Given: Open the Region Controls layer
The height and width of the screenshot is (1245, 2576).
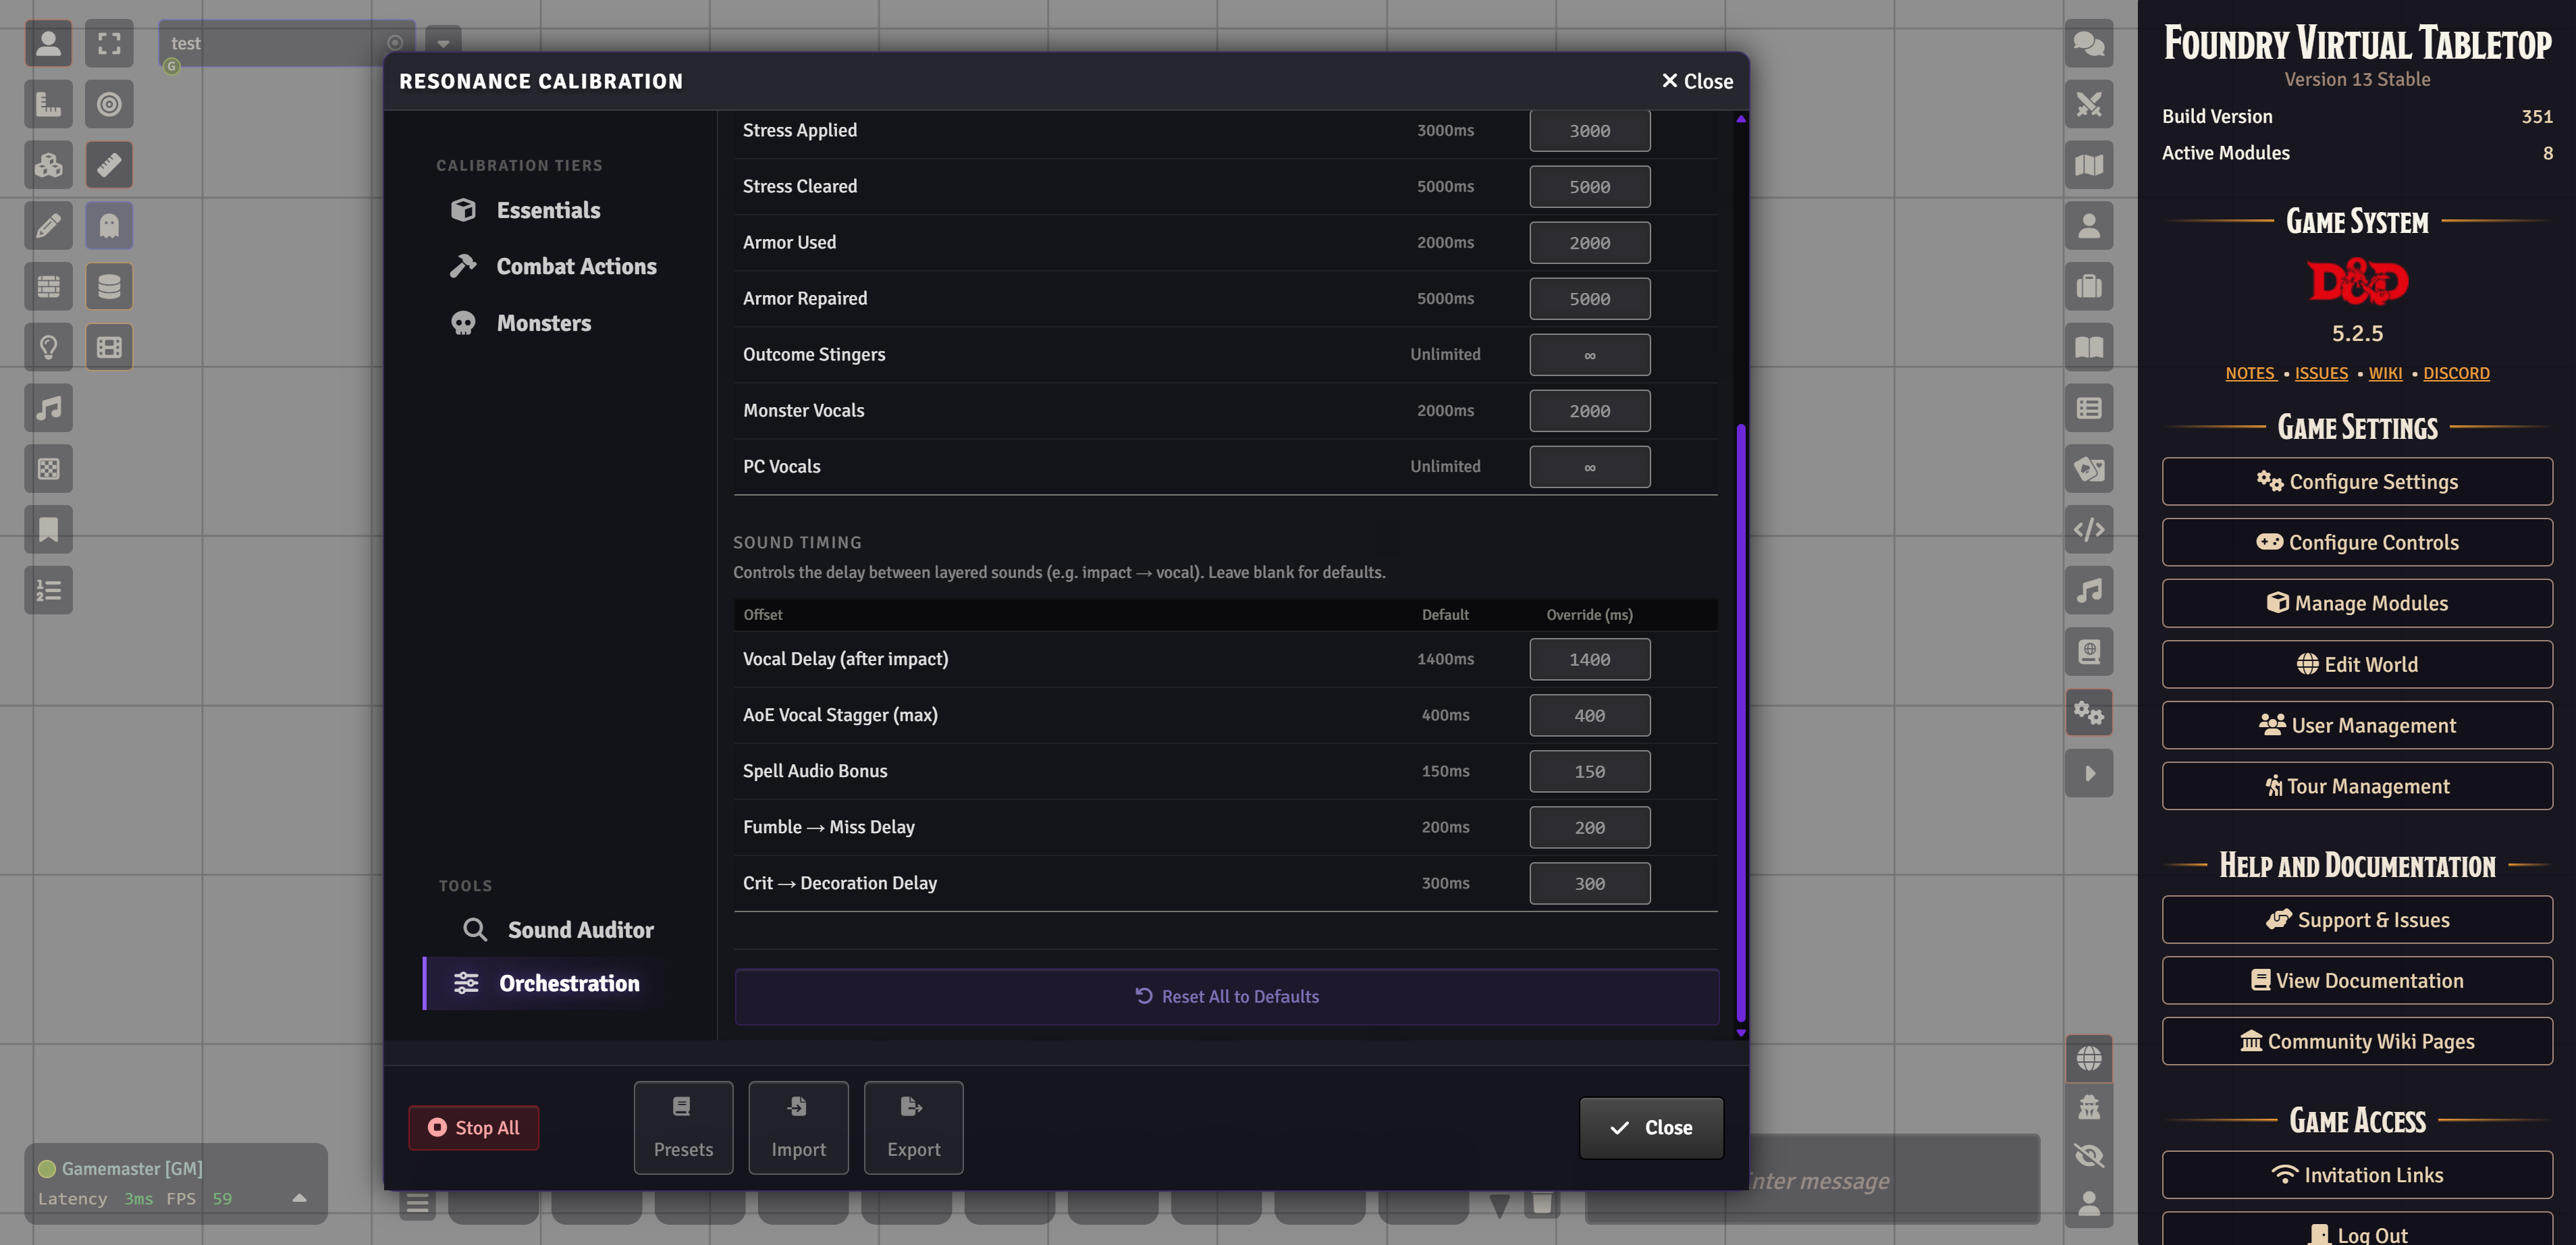Looking at the screenshot, I should 48,469.
